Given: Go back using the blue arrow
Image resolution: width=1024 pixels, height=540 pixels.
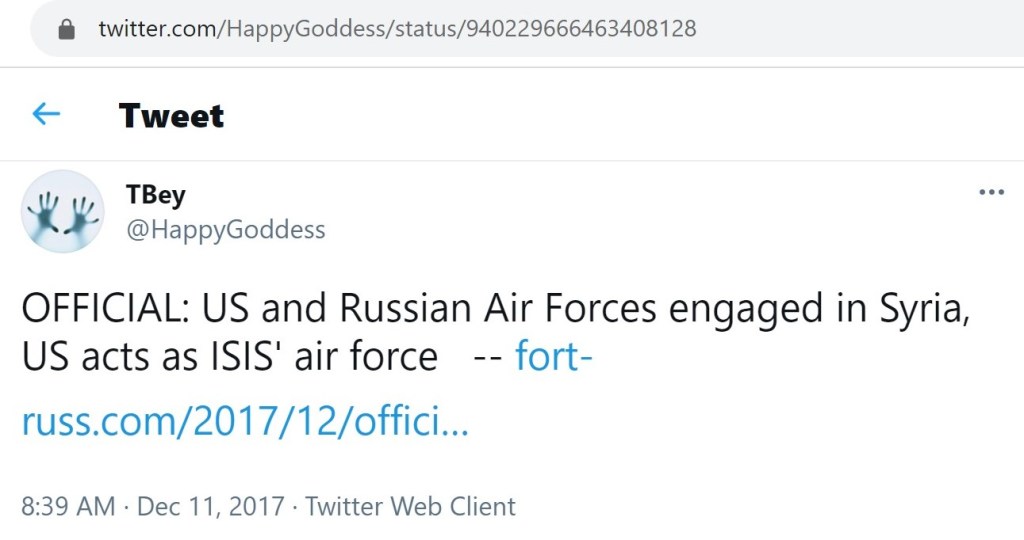Looking at the screenshot, I should 46,115.
